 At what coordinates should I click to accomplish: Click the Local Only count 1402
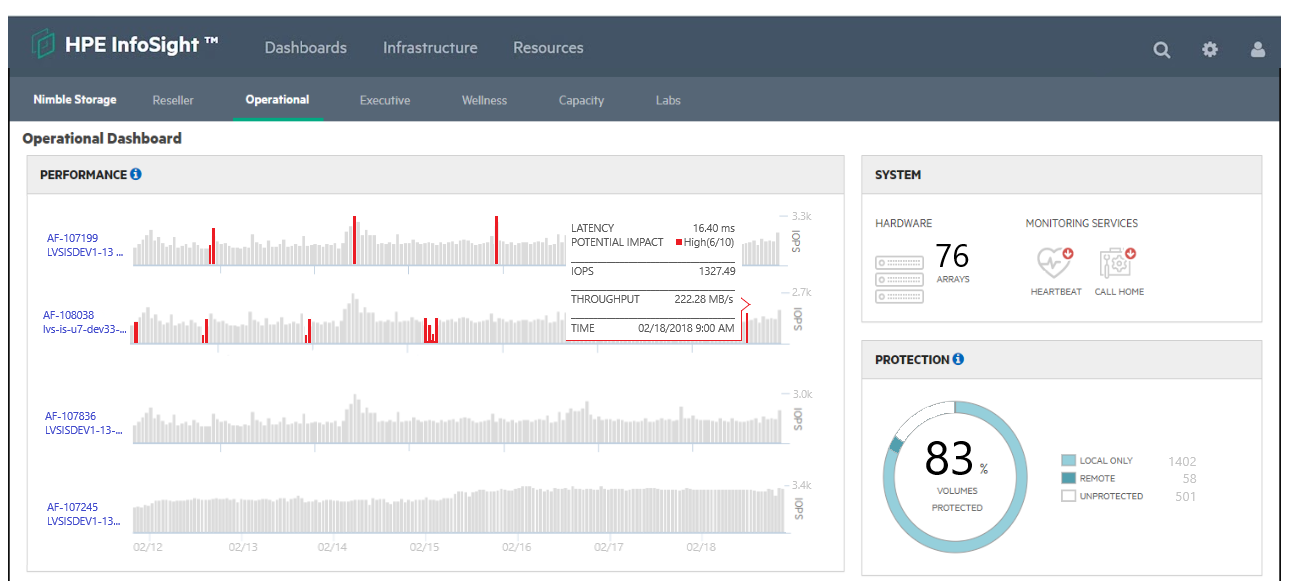(x=1182, y=461)
